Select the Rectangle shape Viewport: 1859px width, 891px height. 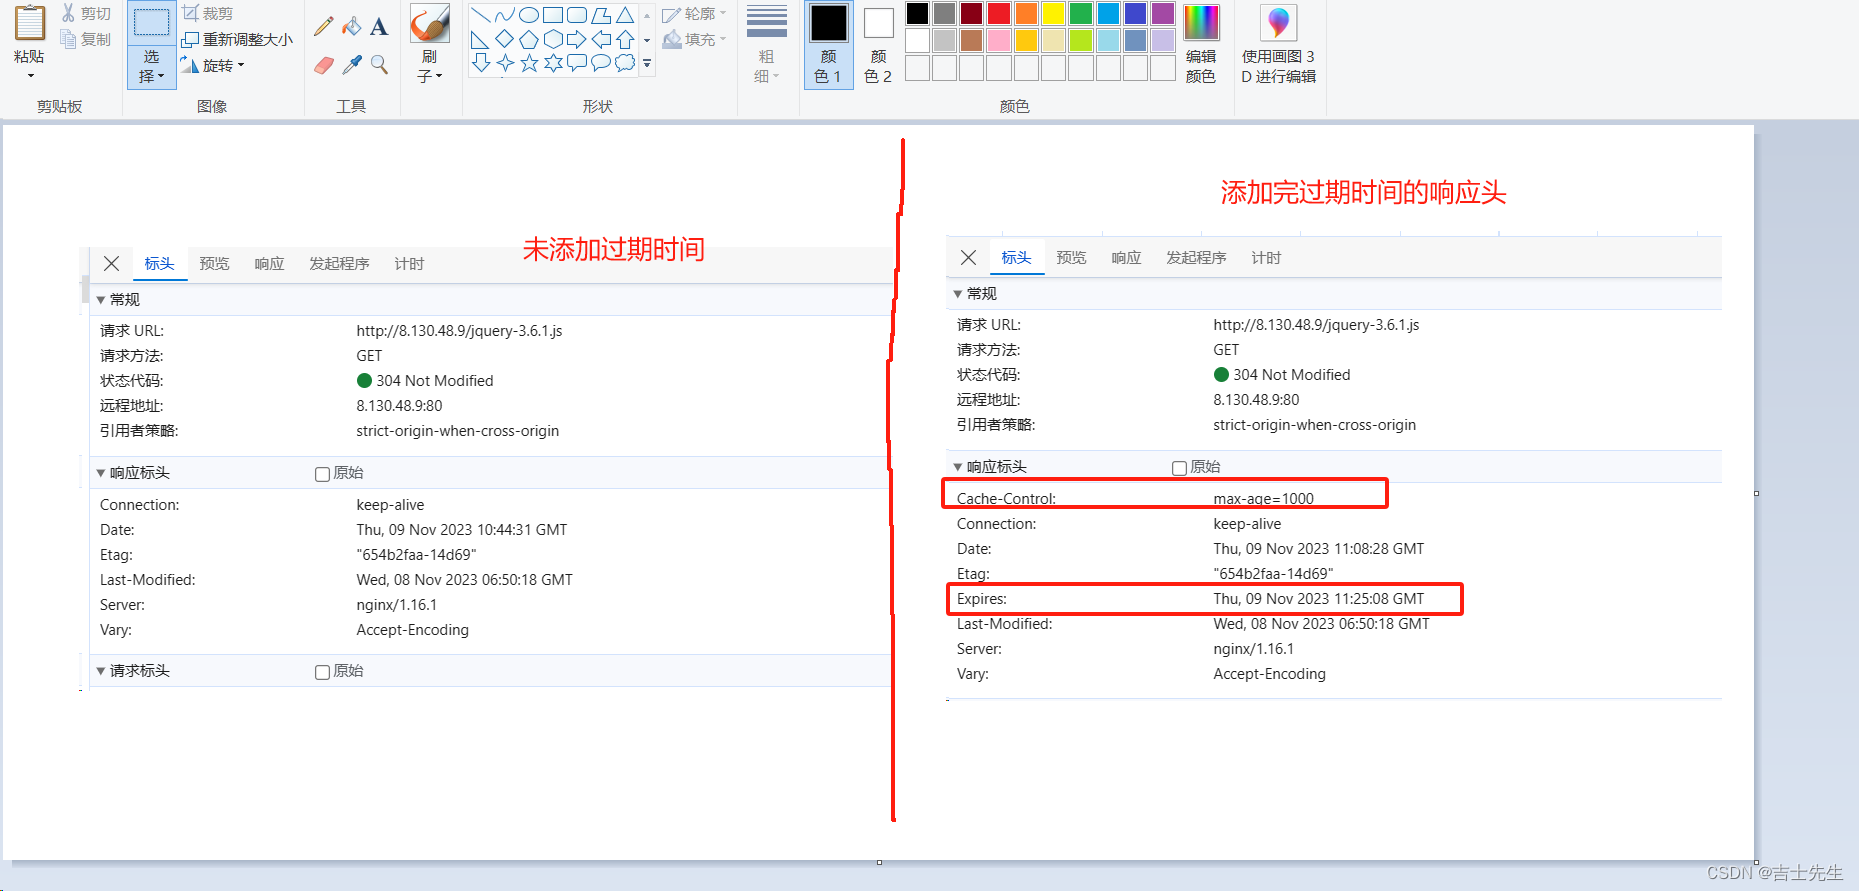[553, 15]
